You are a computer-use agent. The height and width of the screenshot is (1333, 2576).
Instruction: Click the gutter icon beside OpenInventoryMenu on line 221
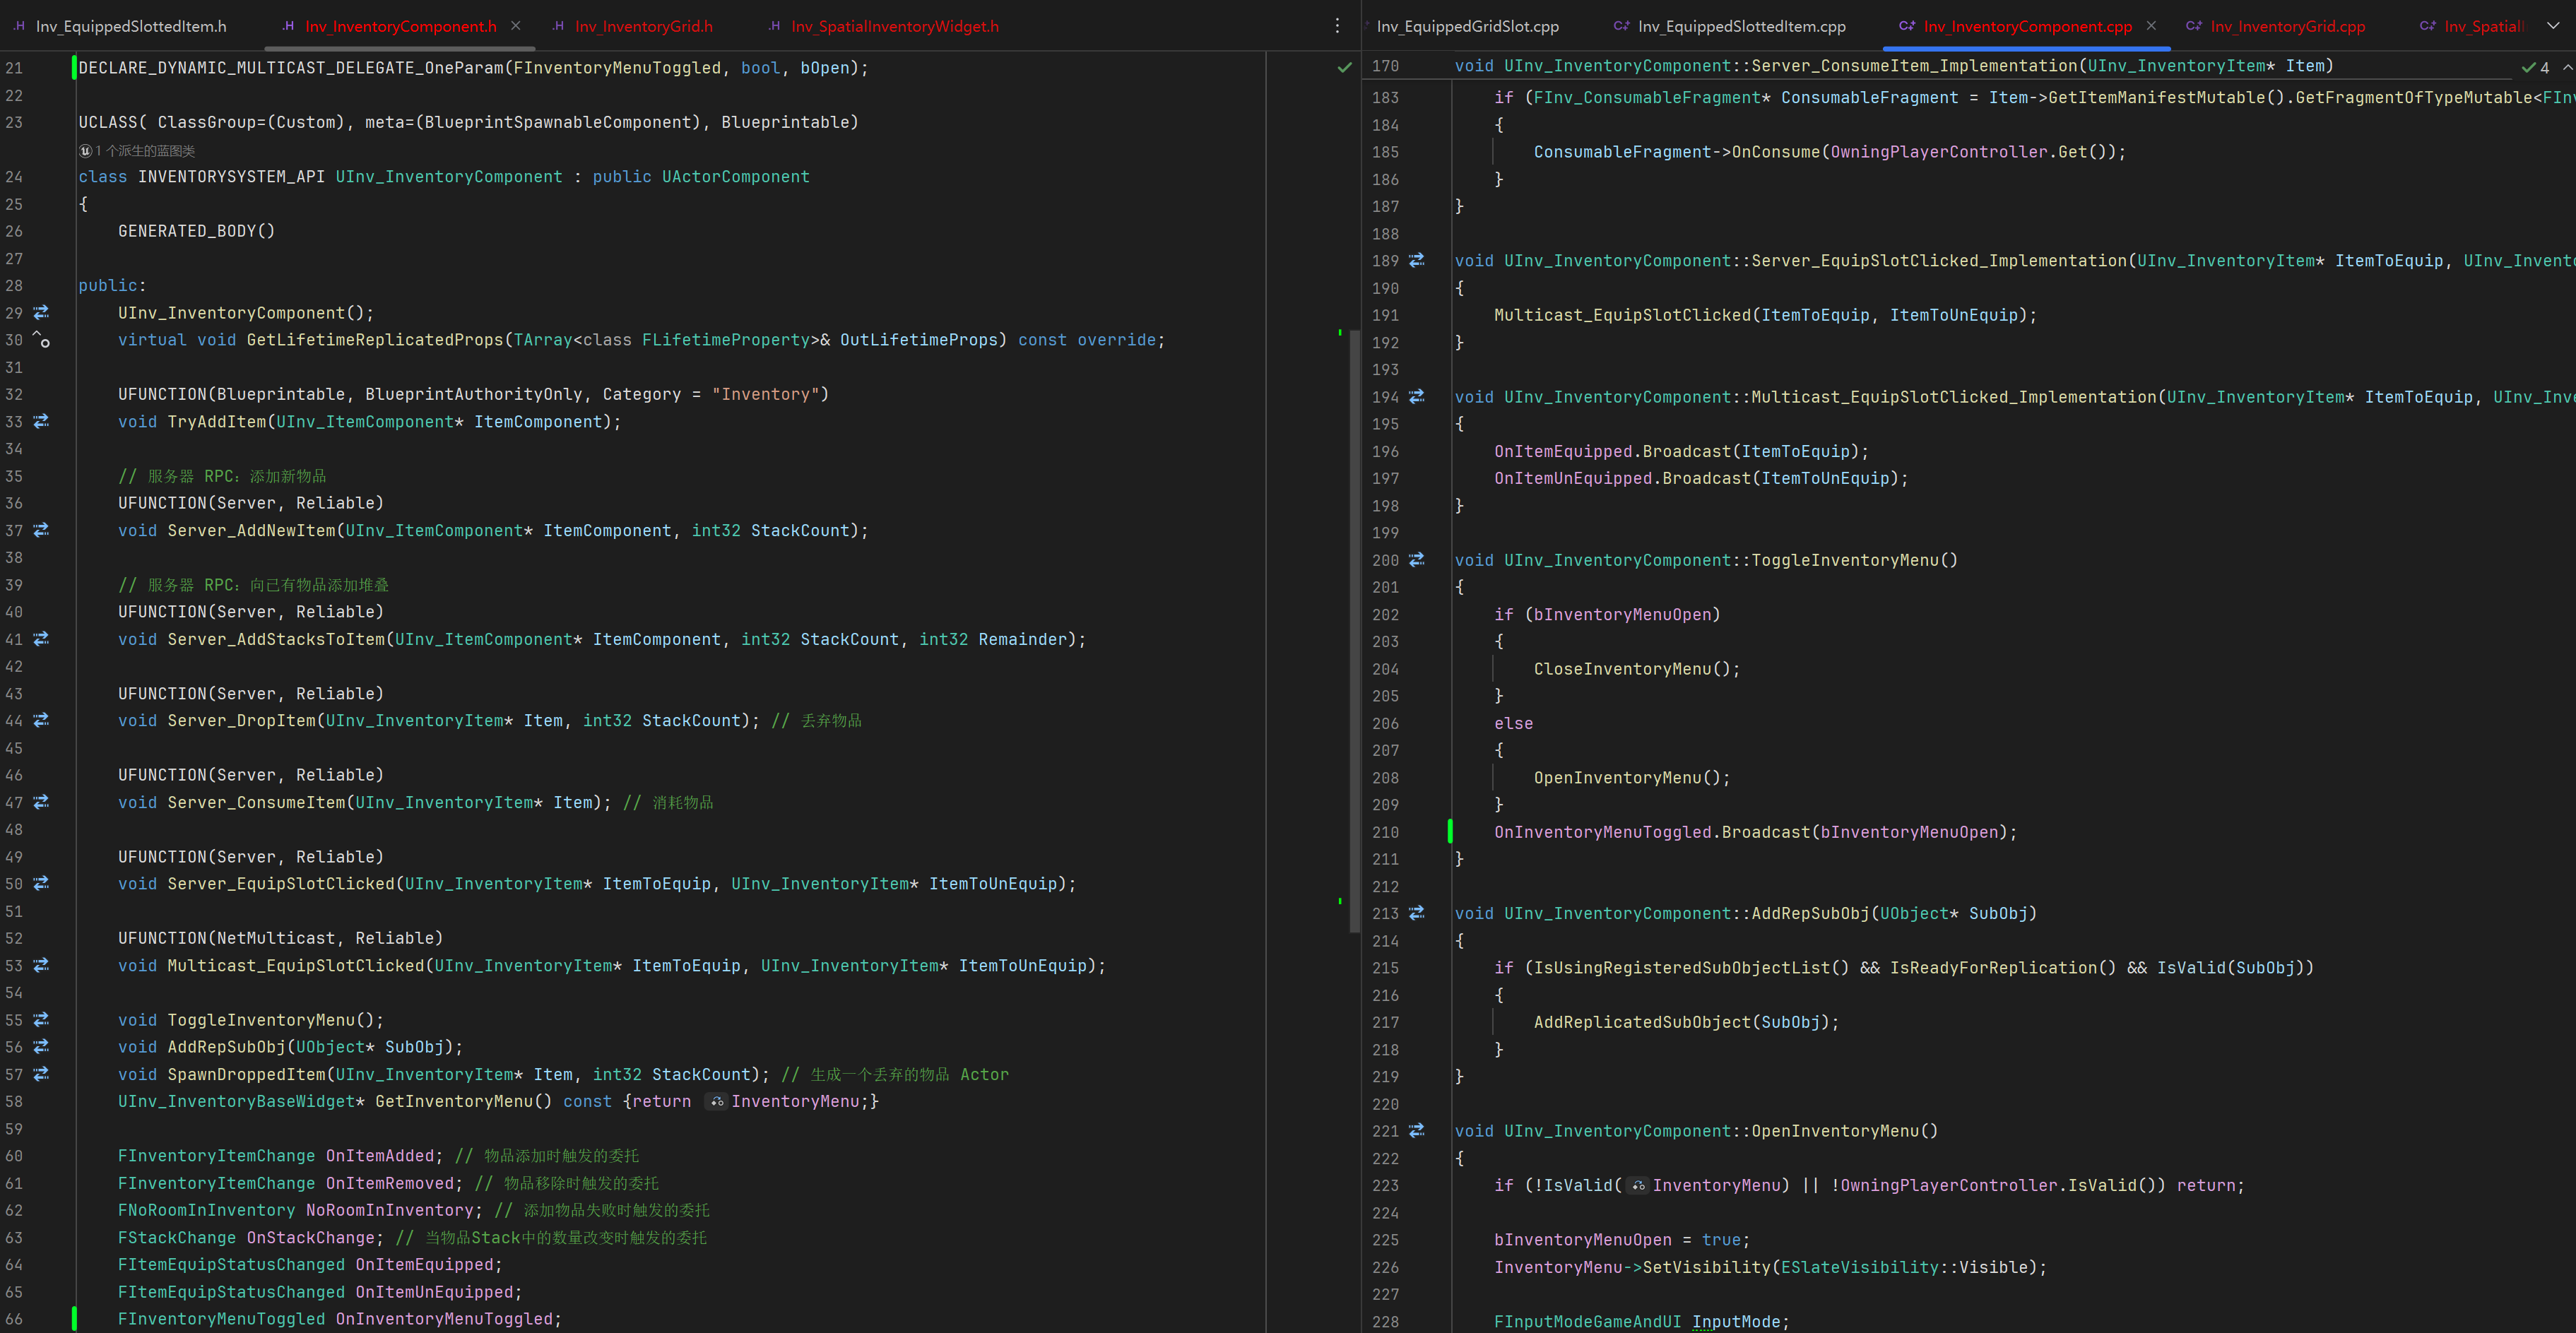pos(1417,1131)
